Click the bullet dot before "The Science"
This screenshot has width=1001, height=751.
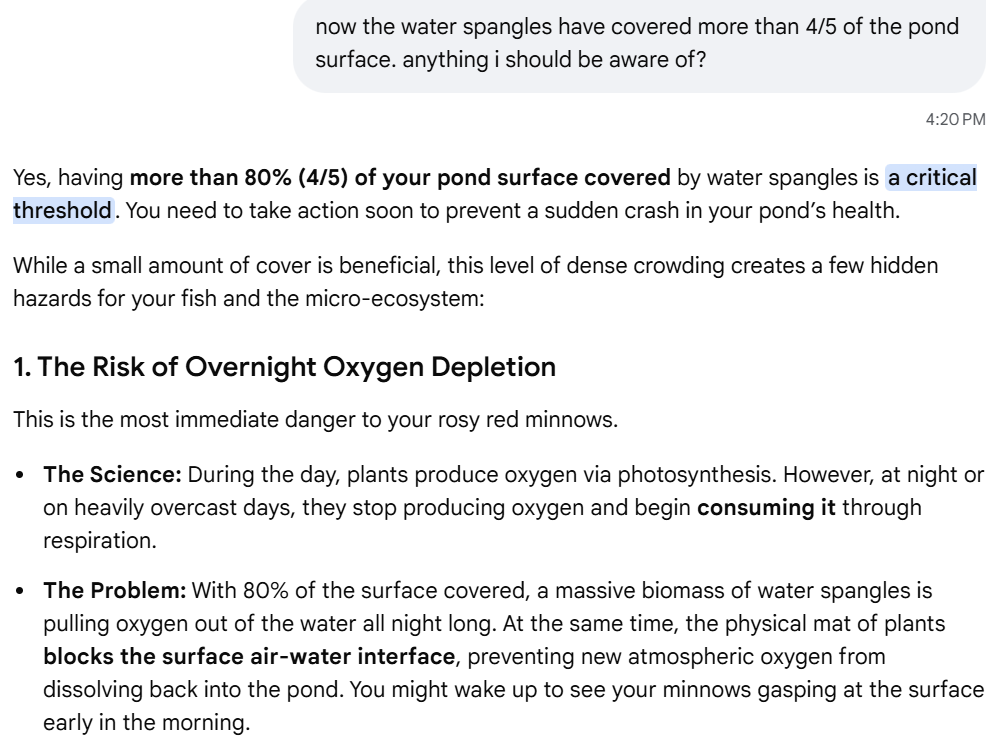(20, 476)
